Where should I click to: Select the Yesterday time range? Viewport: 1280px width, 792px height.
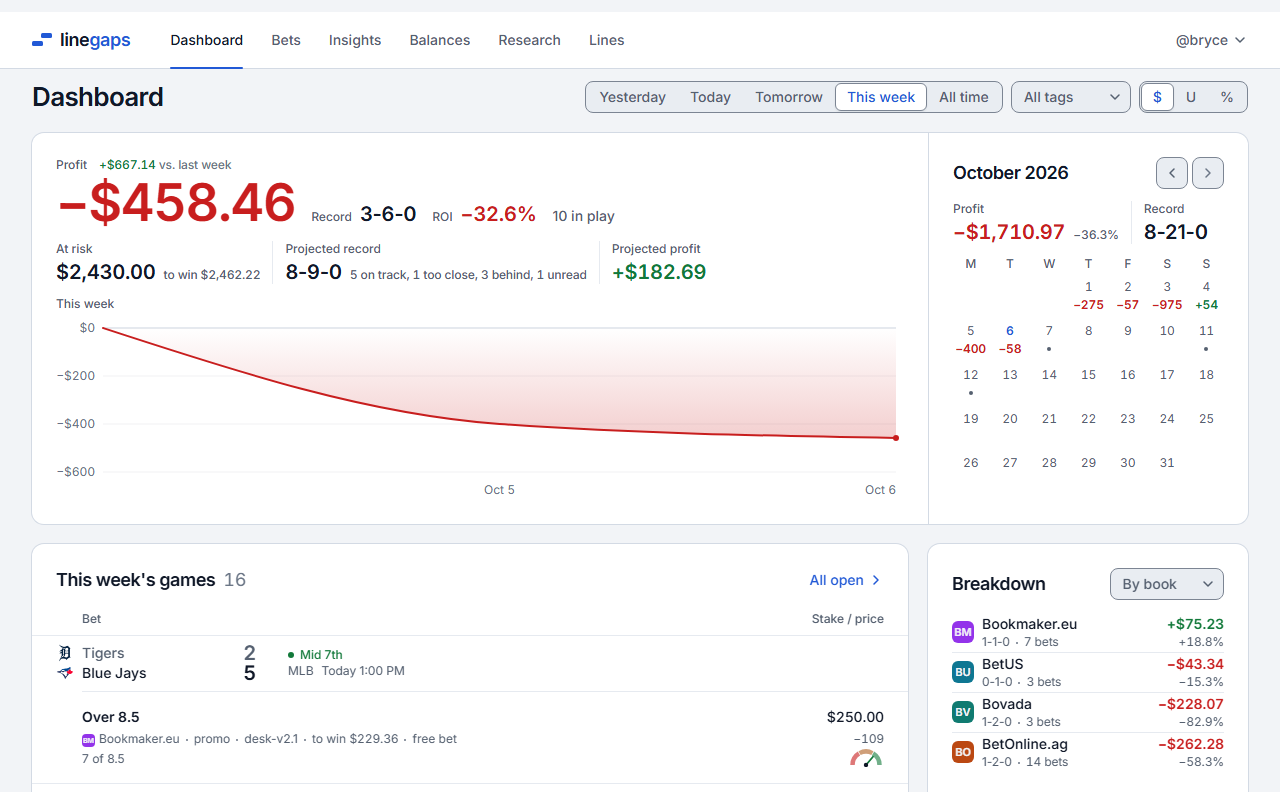(x=633, y=97)
